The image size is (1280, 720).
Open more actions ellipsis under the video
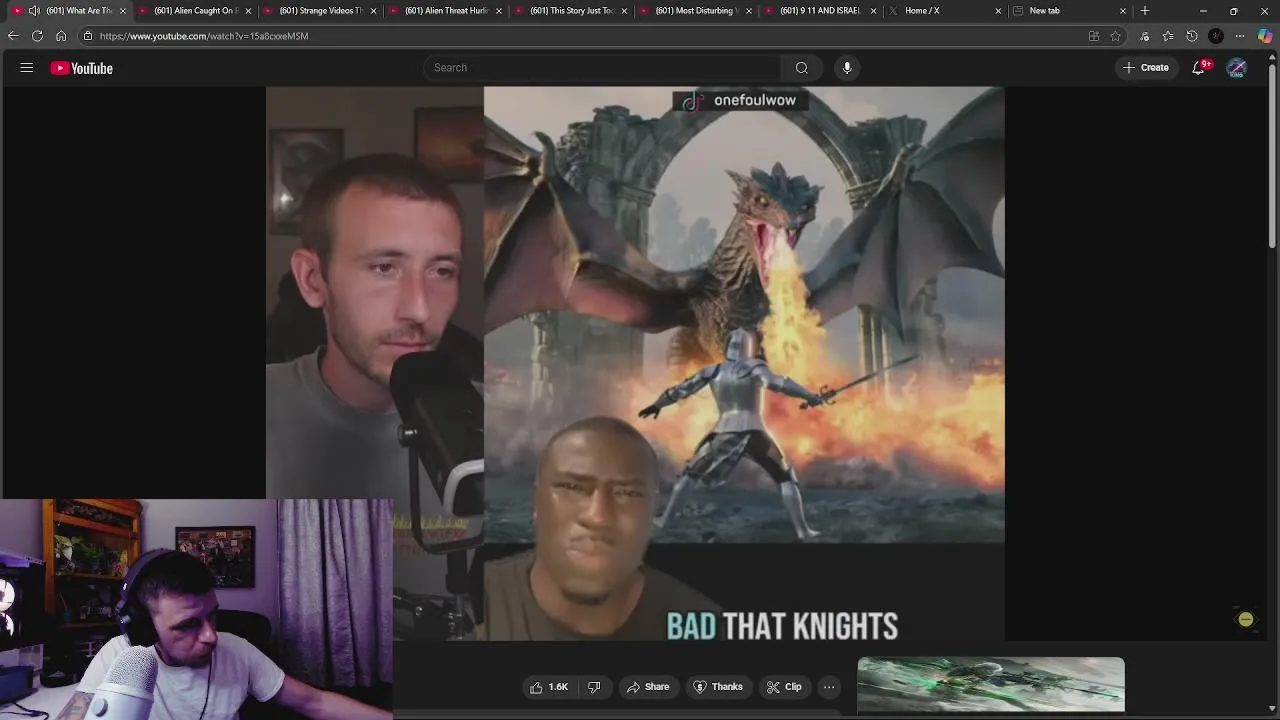[829, 687]
